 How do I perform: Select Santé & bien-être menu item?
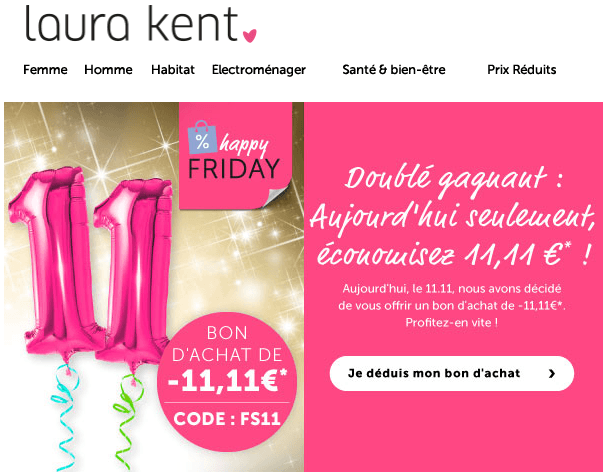[x=394, y=70]
